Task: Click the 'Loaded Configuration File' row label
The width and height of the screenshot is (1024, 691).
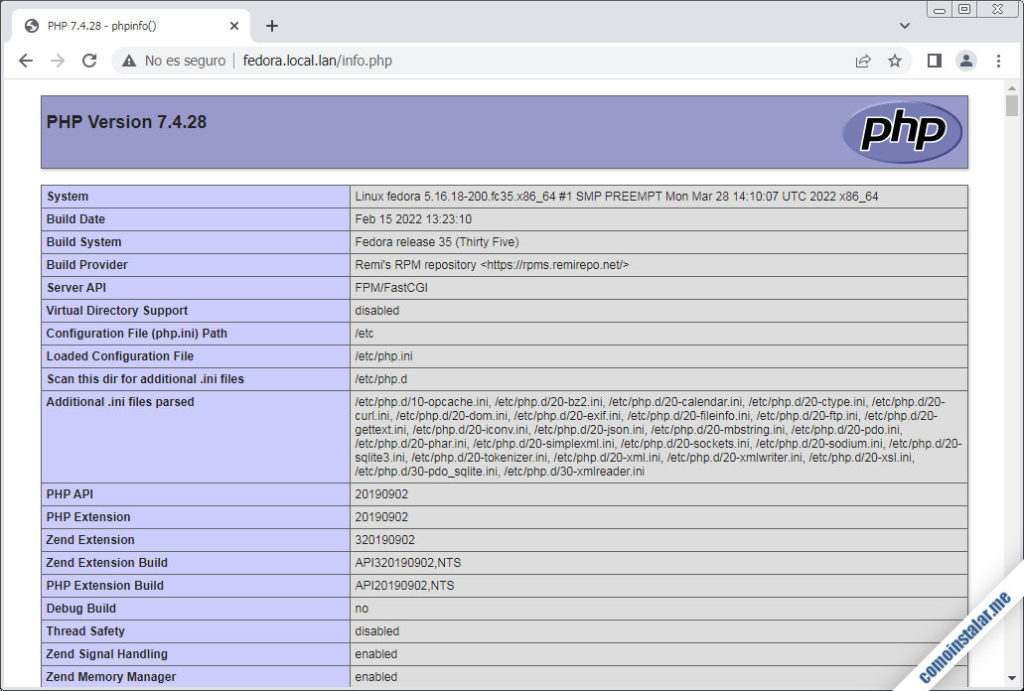Action: coord(120,356)
